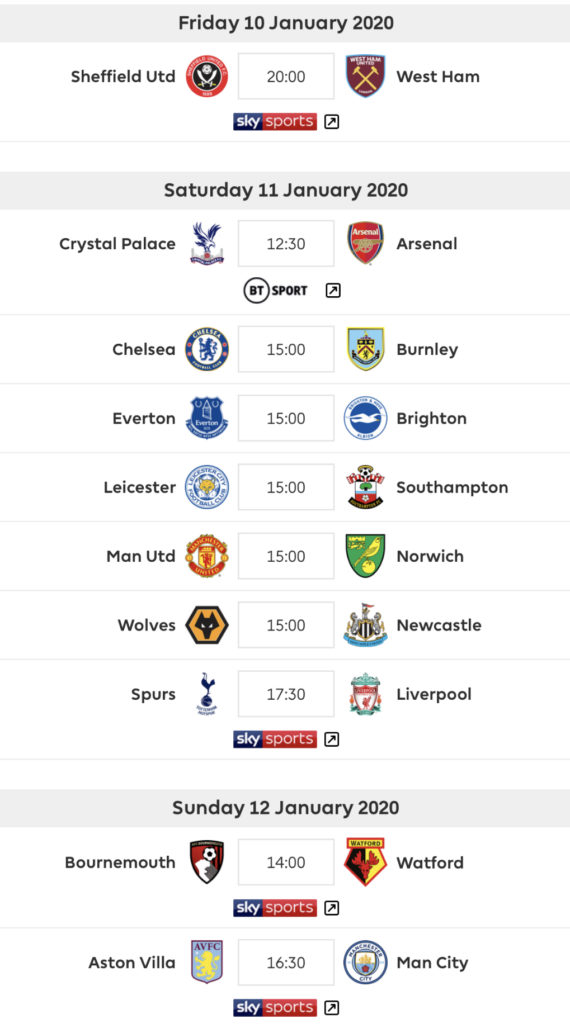Click the Spurs cockerel crest
This screenshot has height=1024, width=570.
pos(207,694)
